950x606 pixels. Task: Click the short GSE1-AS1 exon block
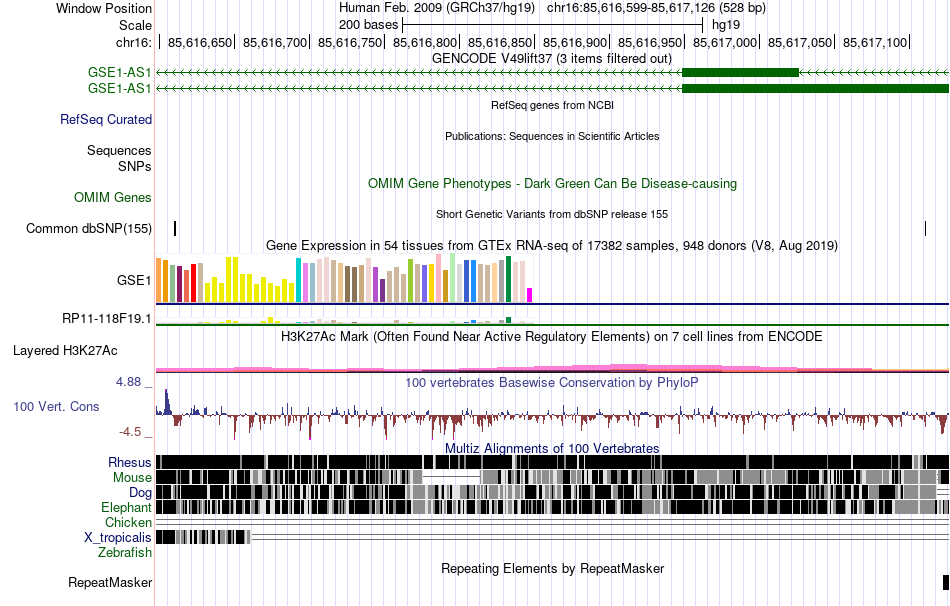(740, 73)
